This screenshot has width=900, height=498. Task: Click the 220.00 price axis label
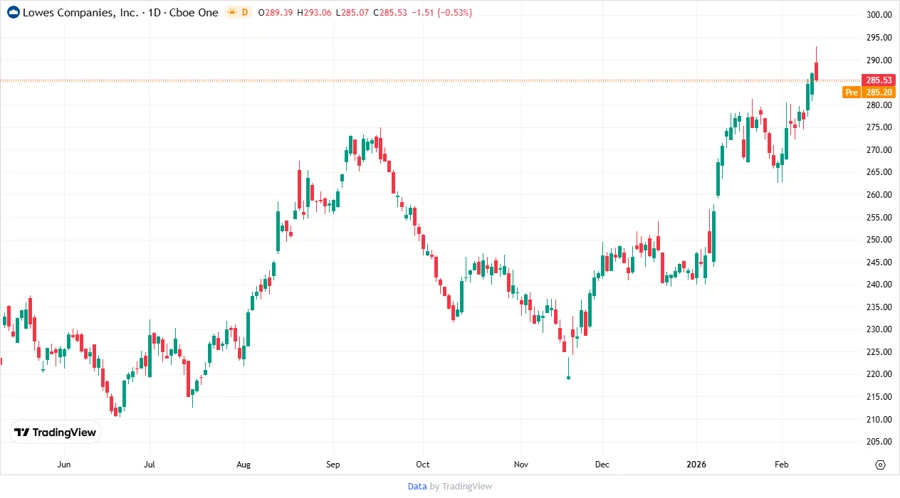(x=879, y=374)
